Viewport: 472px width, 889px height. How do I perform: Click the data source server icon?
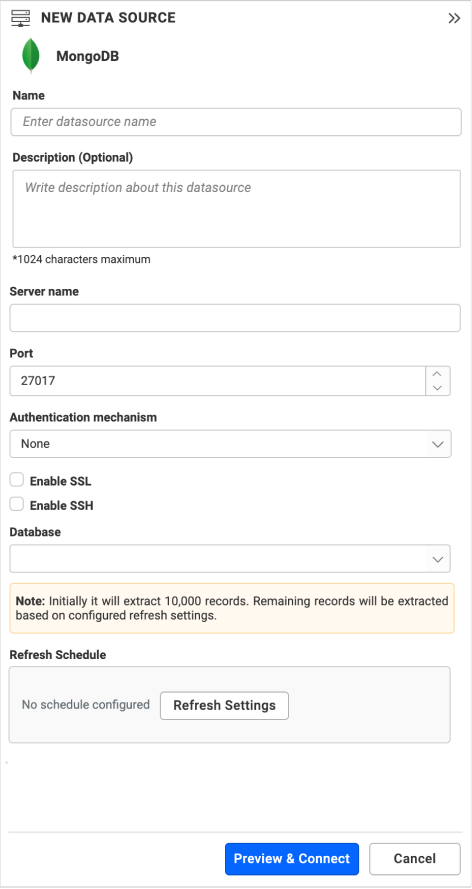[x=21, y=18]
